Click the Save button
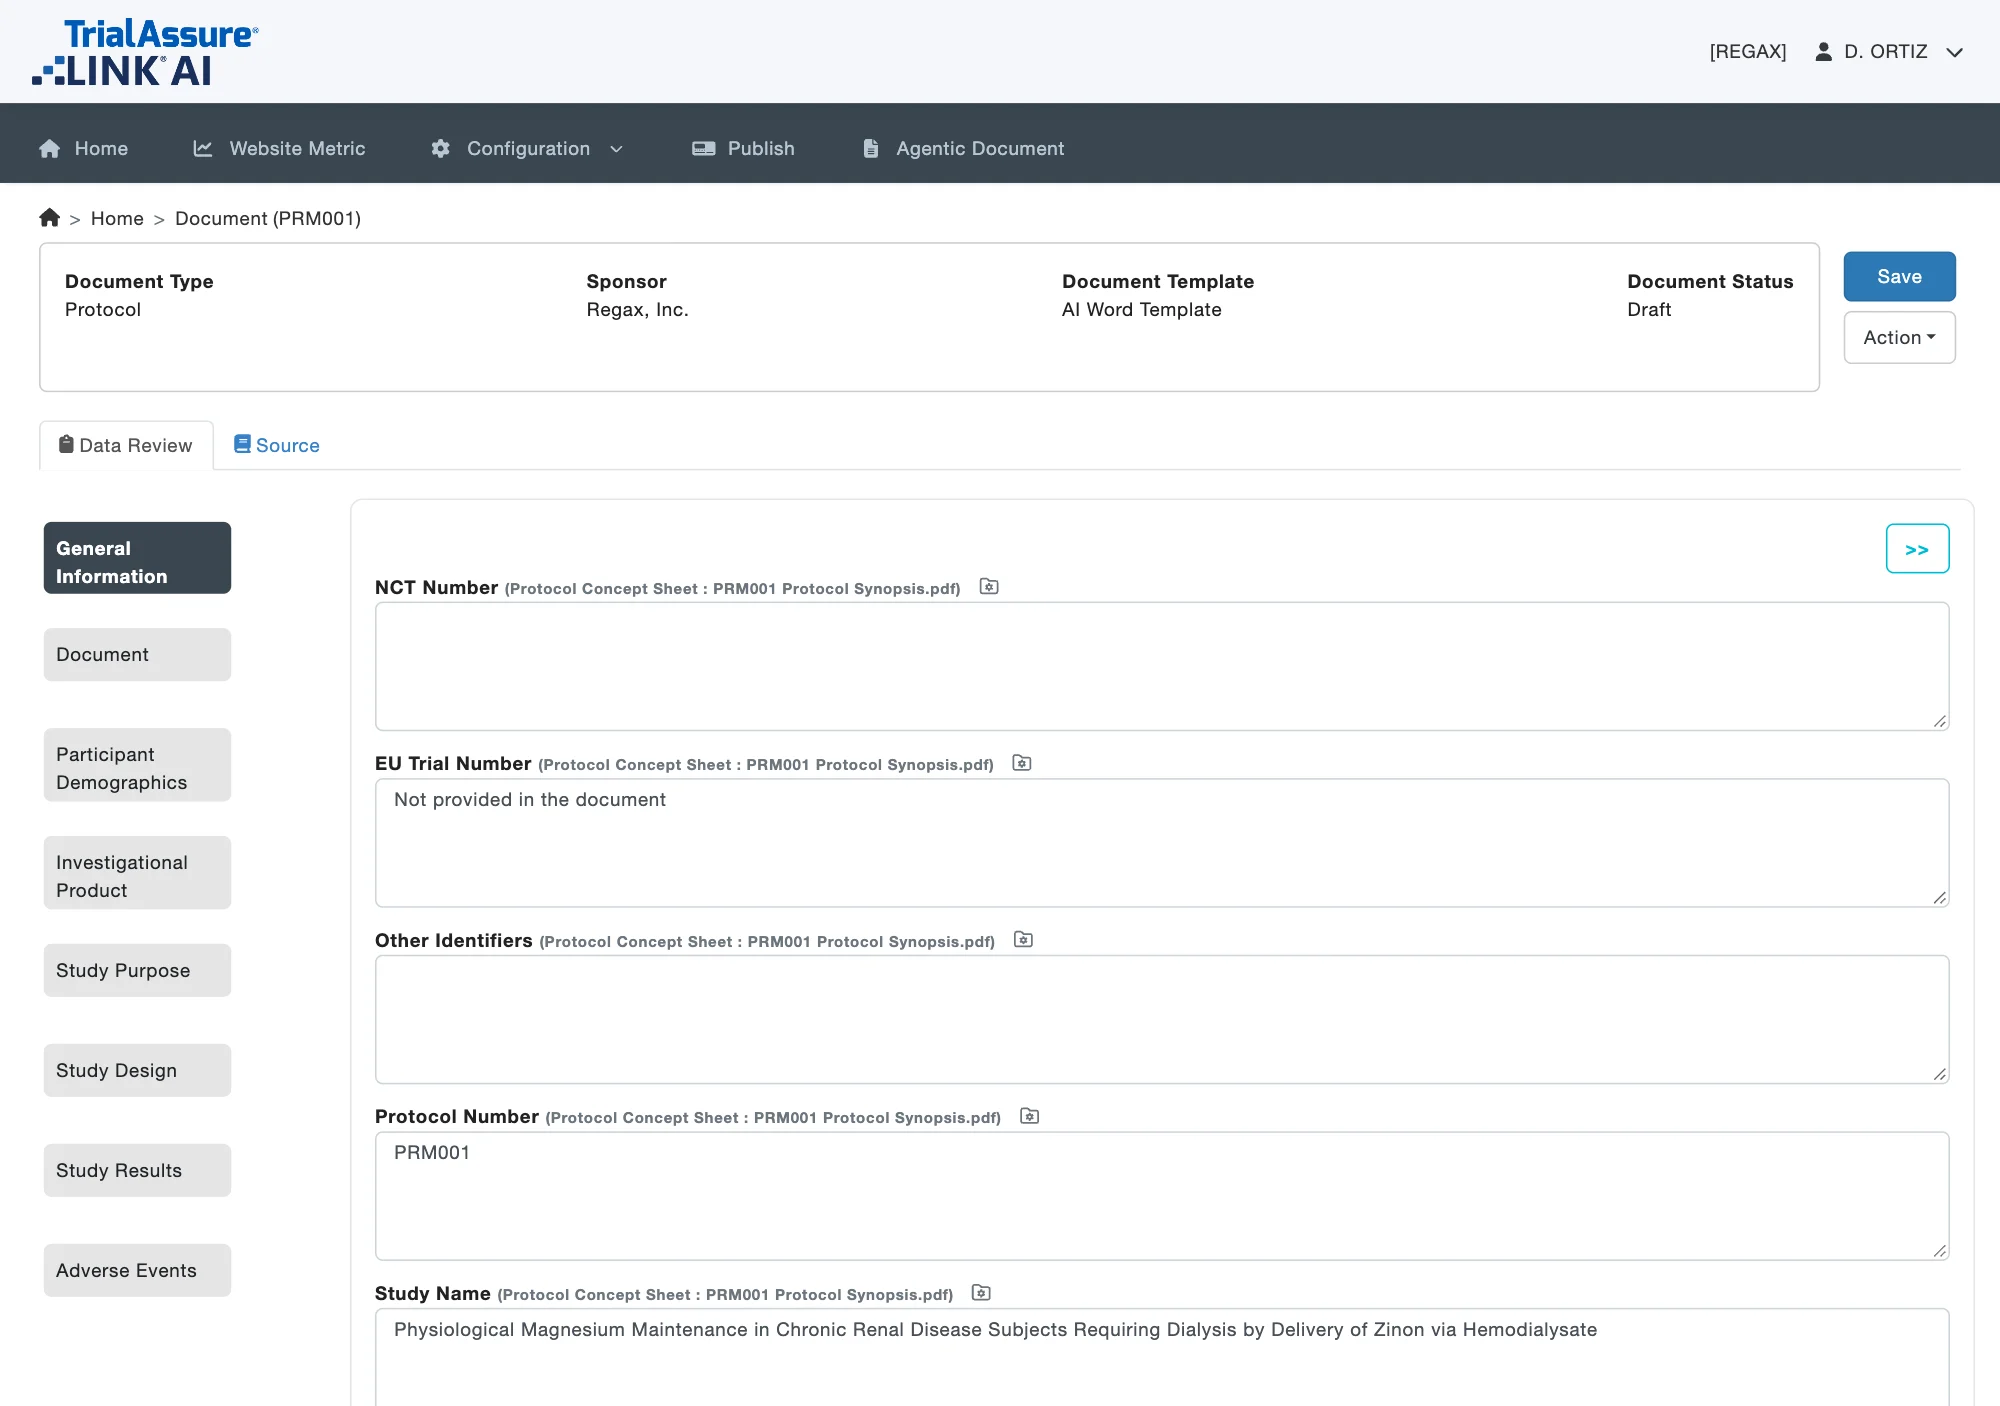2000x1406 pixels. (1900, 277)
